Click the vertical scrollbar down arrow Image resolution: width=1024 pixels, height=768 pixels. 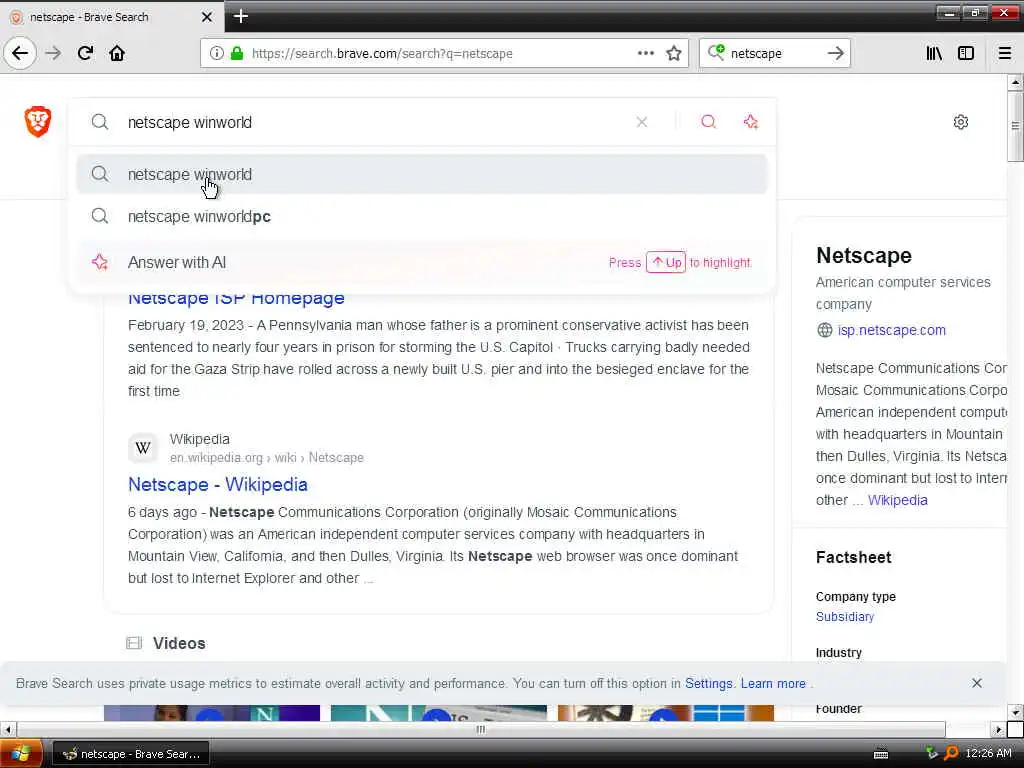(1015, 711)
